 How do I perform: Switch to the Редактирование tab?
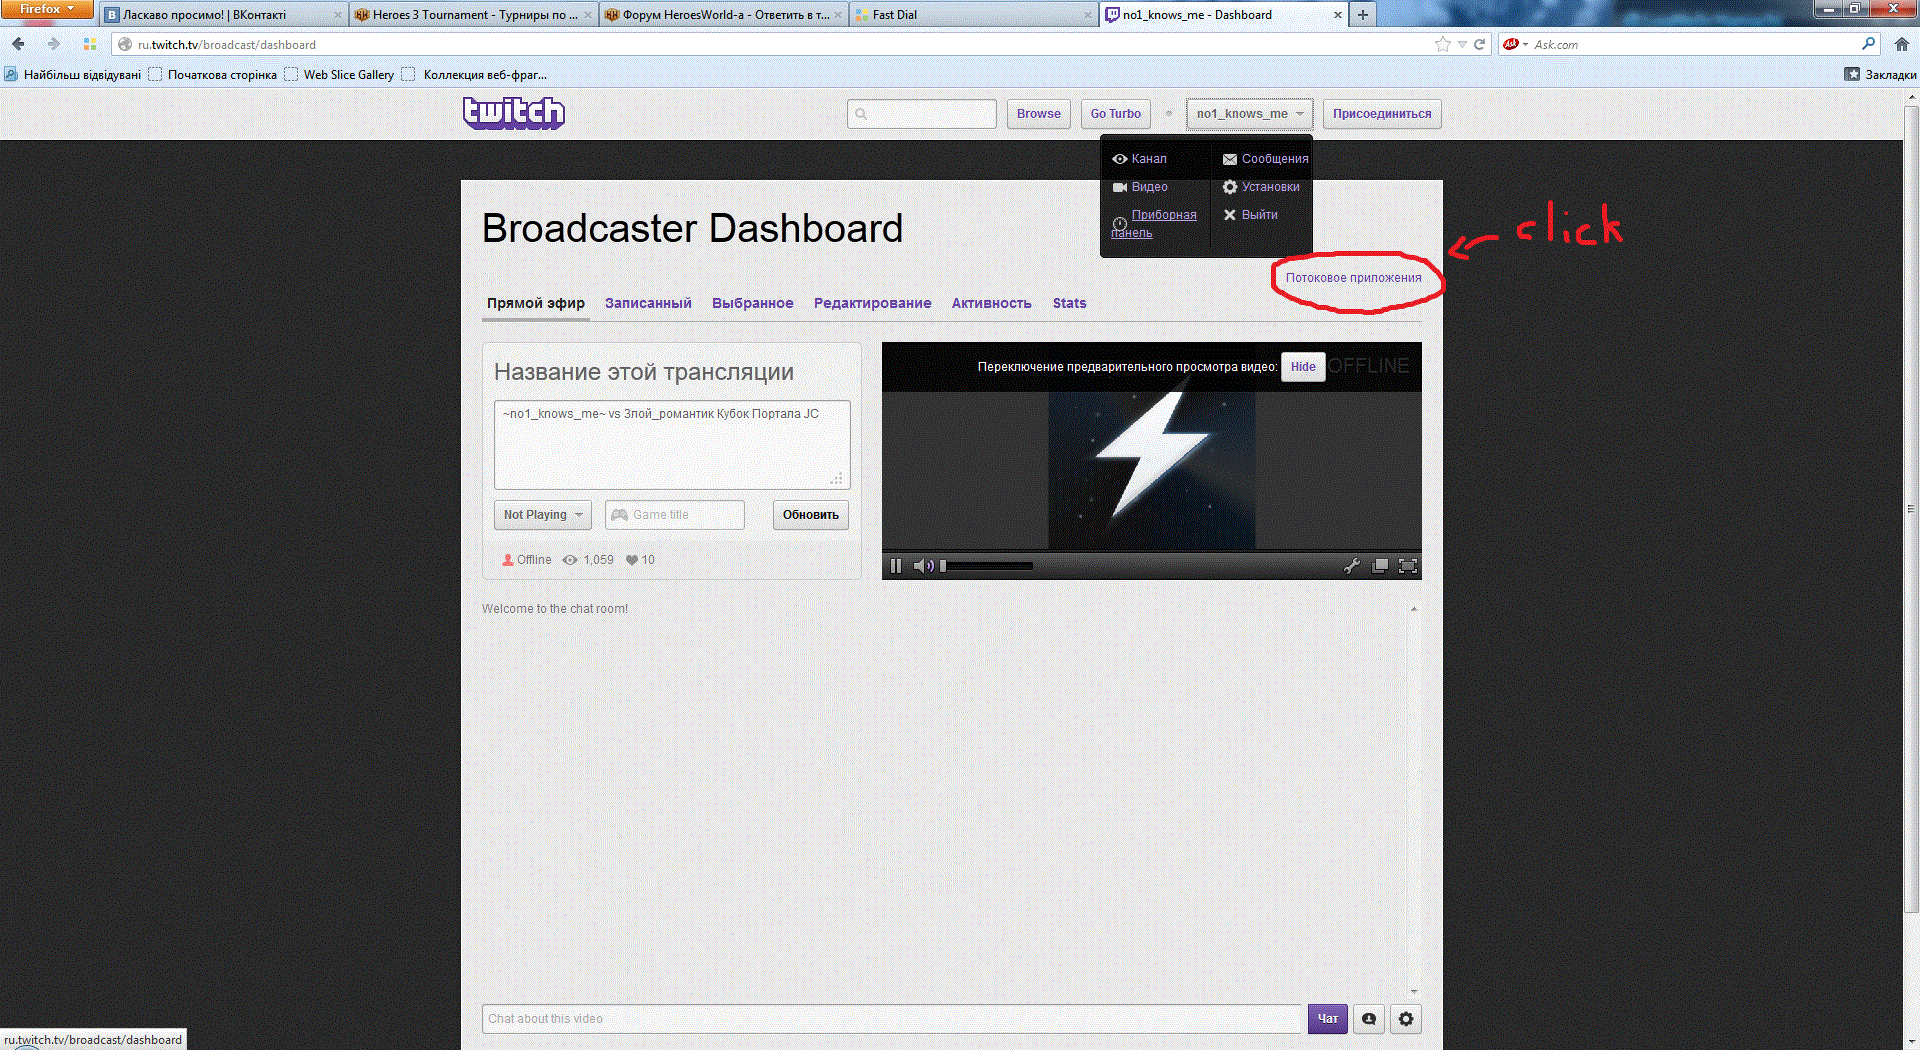[x=872, y=303]
